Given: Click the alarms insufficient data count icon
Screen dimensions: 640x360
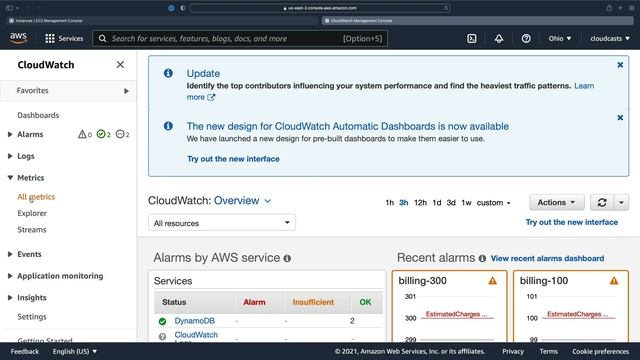Looking at the screenshot, I should tap(120, 134).
